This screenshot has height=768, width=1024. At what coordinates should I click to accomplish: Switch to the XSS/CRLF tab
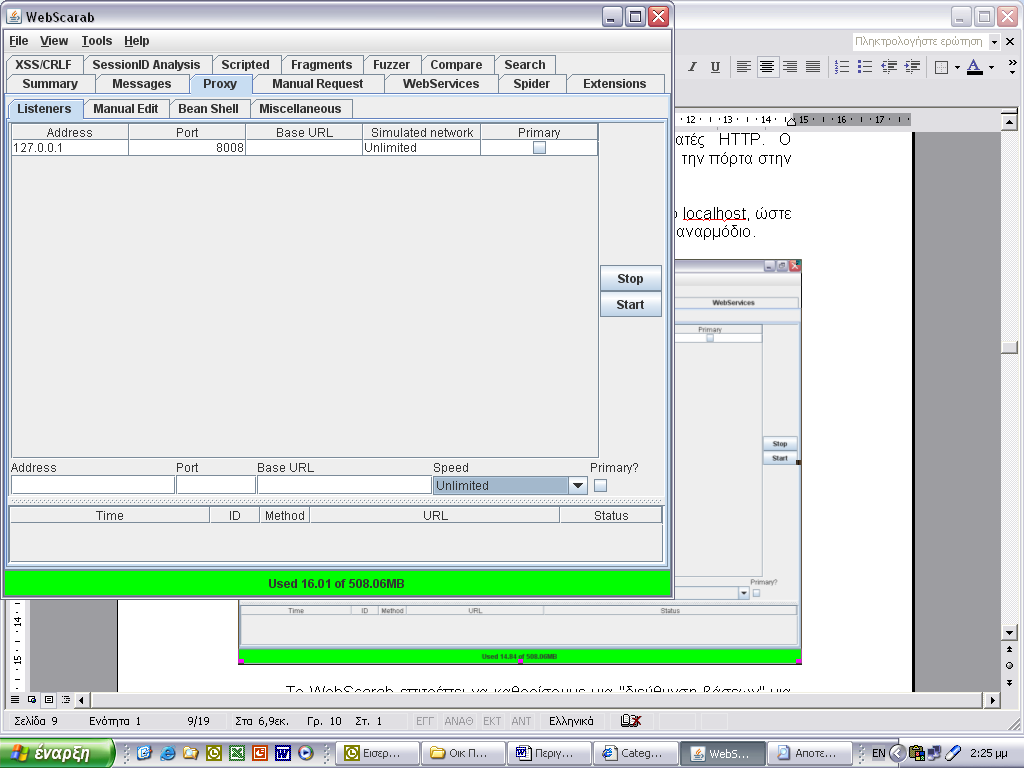(x=44, y=65)
